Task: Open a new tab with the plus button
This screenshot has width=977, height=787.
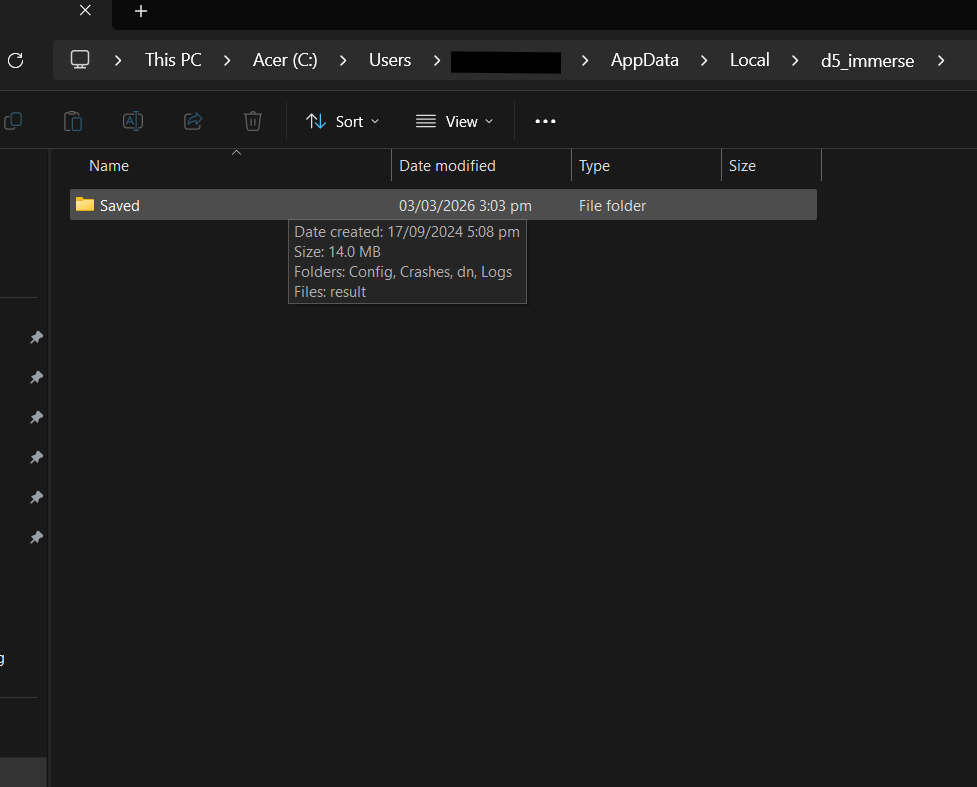Action: click(141, 11)
